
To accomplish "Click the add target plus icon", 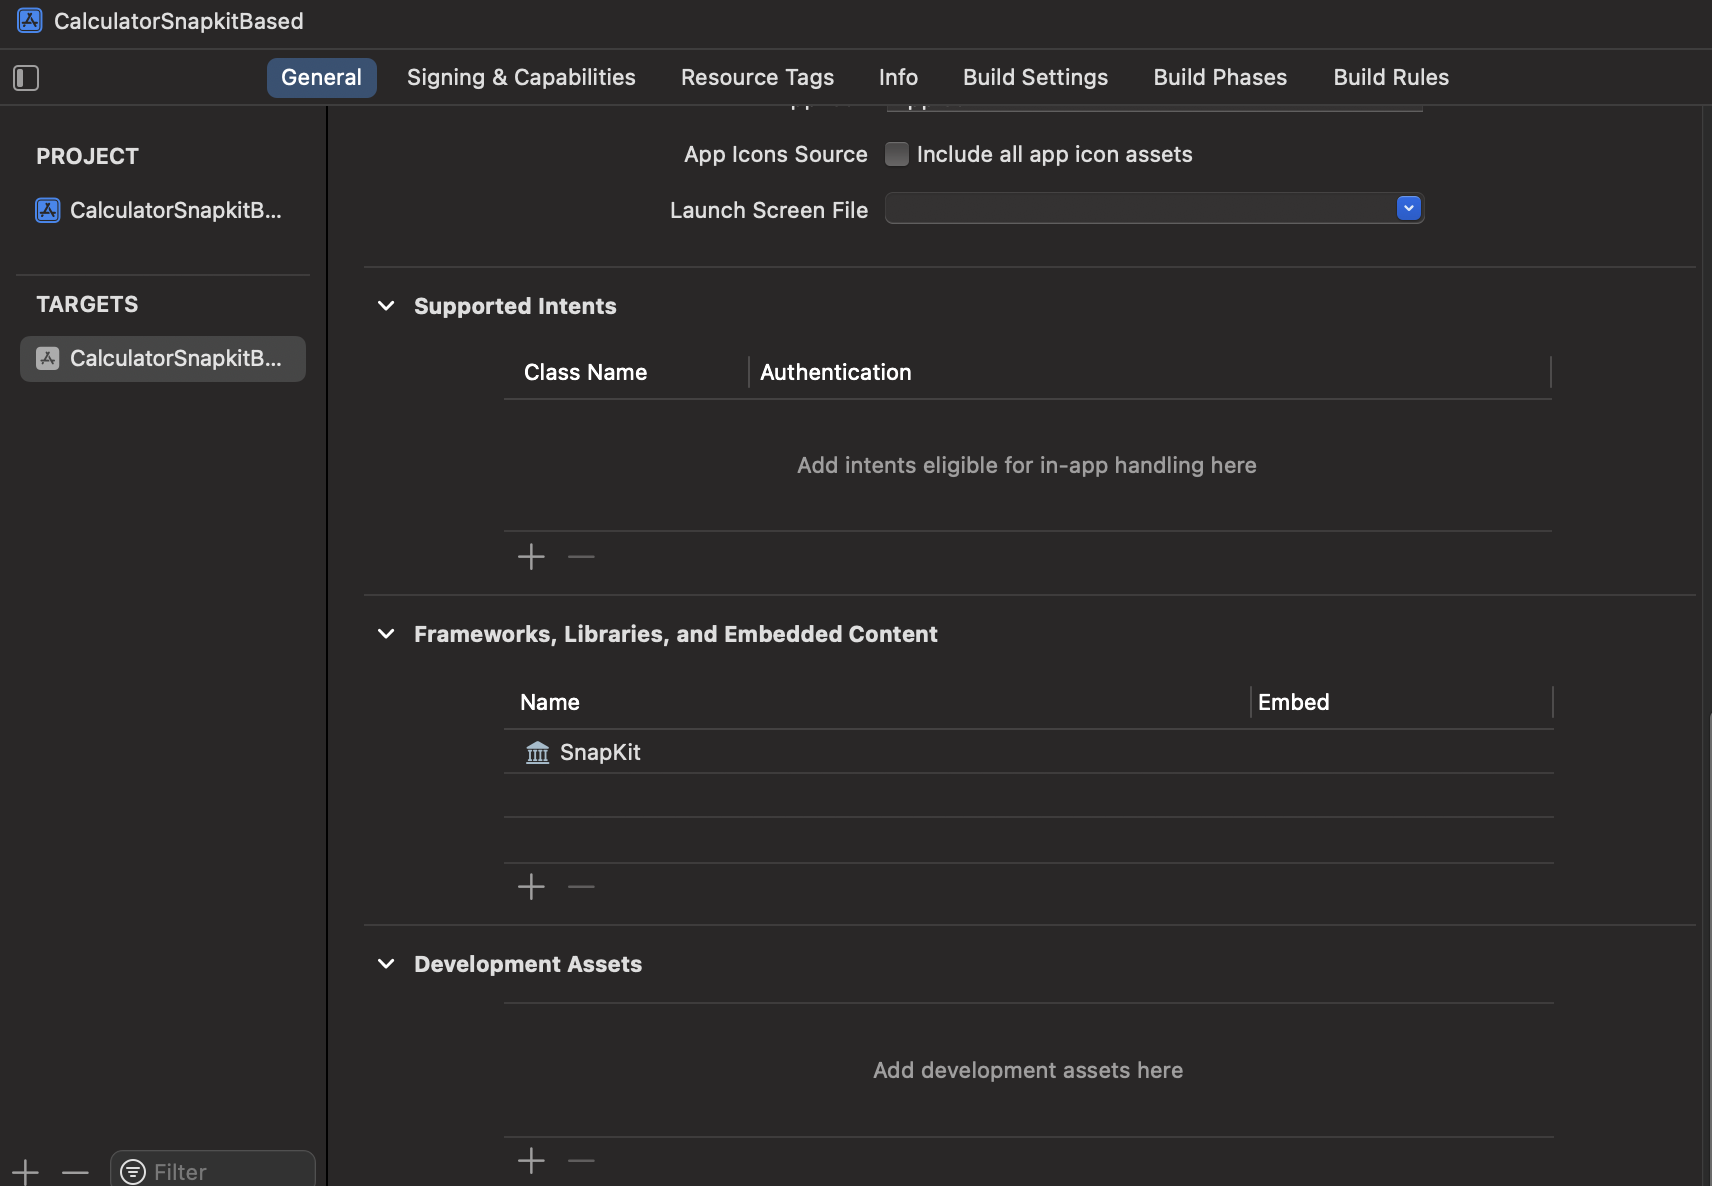I will (25, 1171).
